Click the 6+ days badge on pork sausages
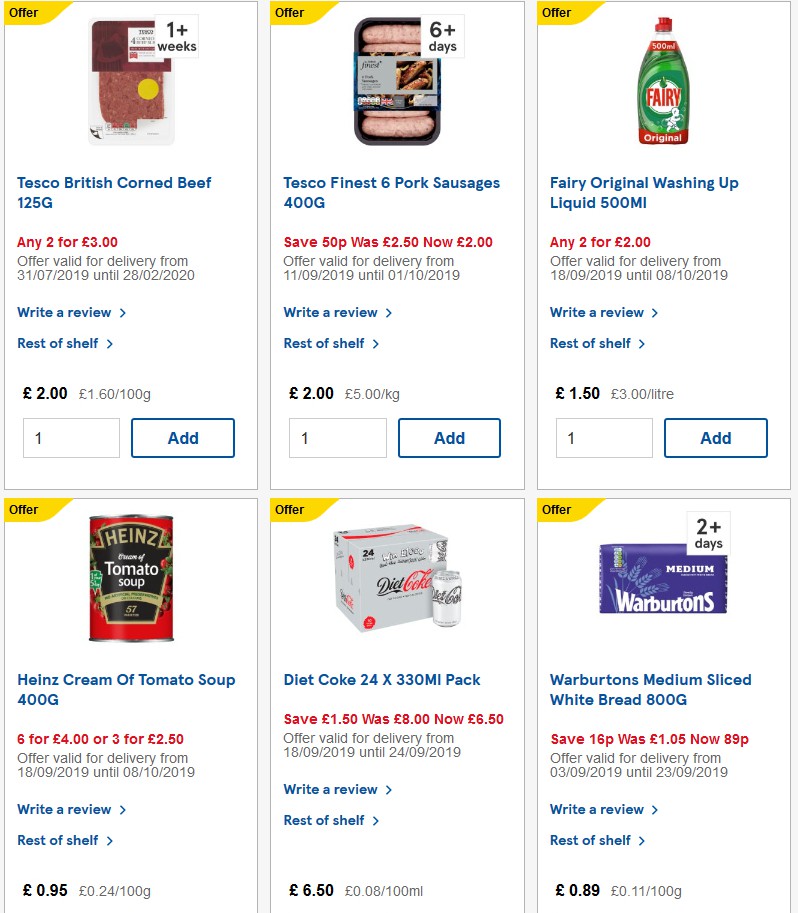 click(x=441, y=35)
